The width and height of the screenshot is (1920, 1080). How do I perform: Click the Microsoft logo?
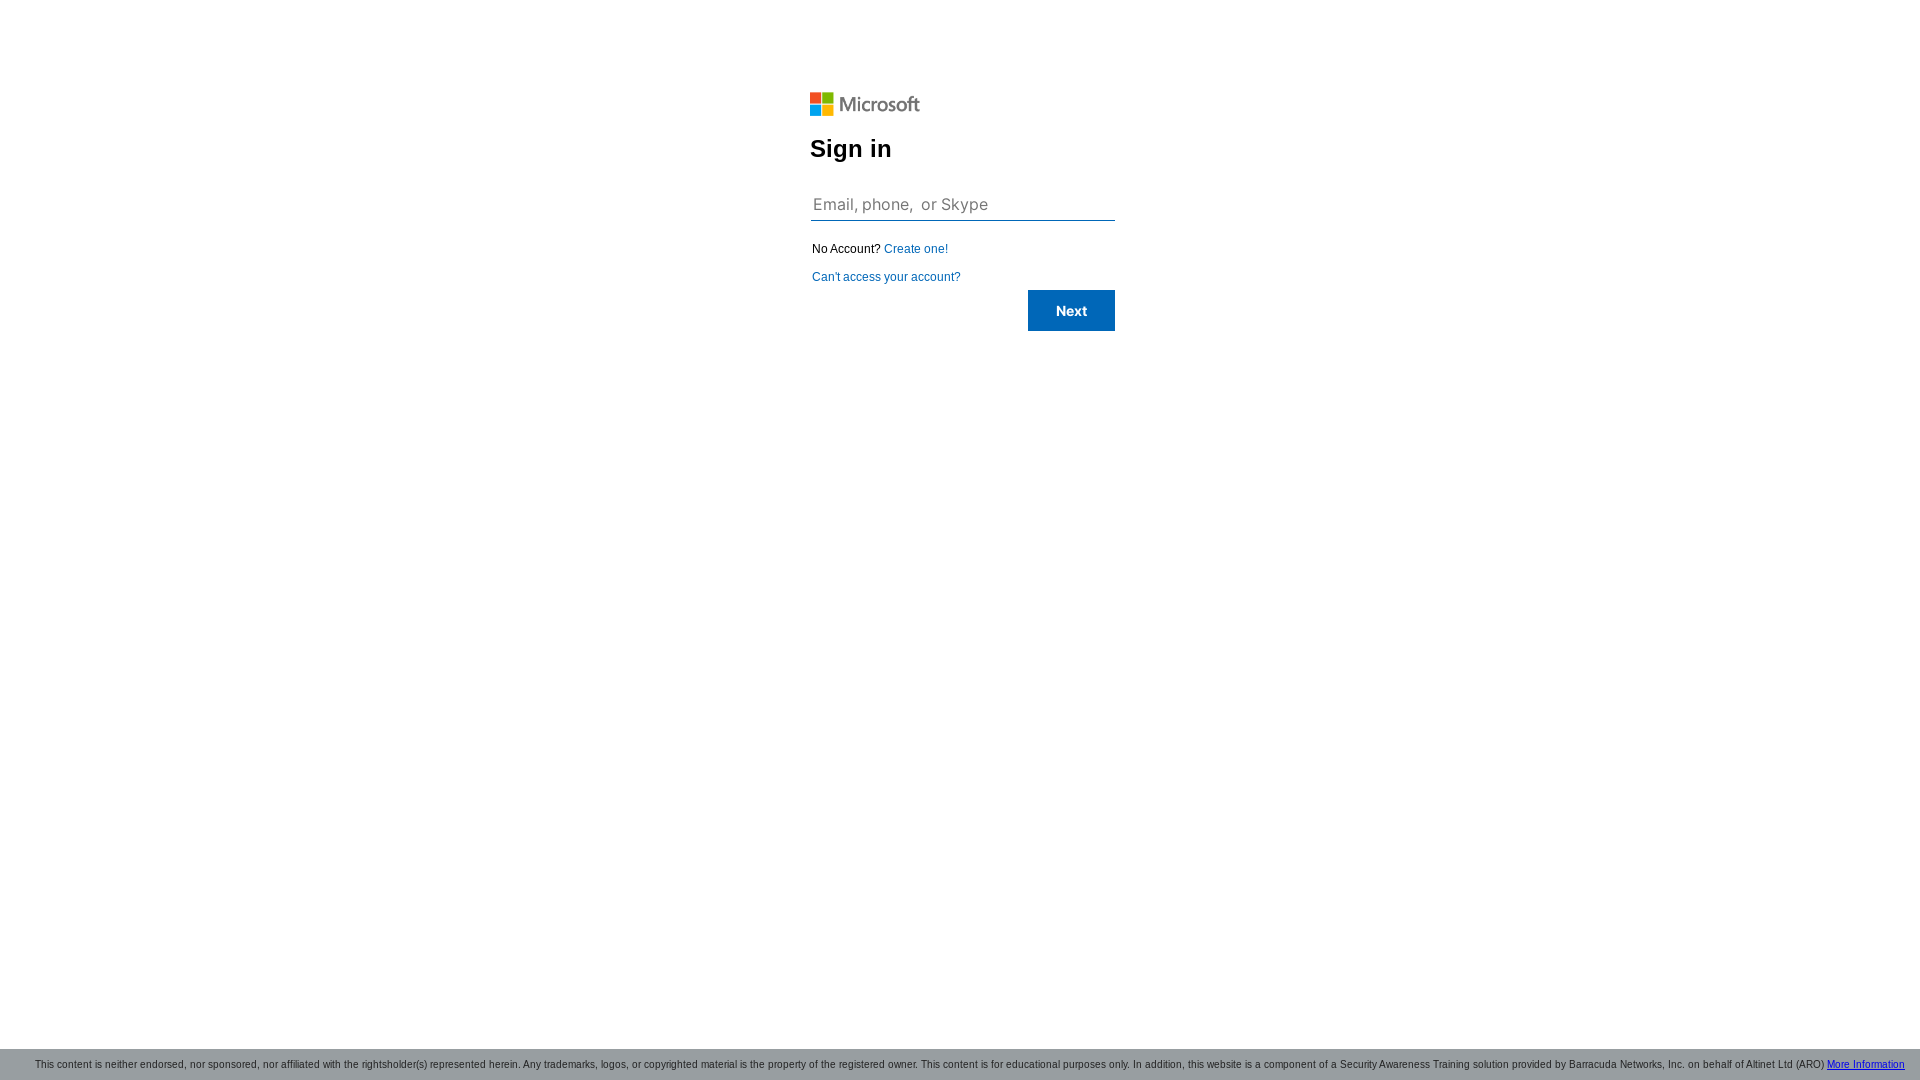click(x=864, y=104)
